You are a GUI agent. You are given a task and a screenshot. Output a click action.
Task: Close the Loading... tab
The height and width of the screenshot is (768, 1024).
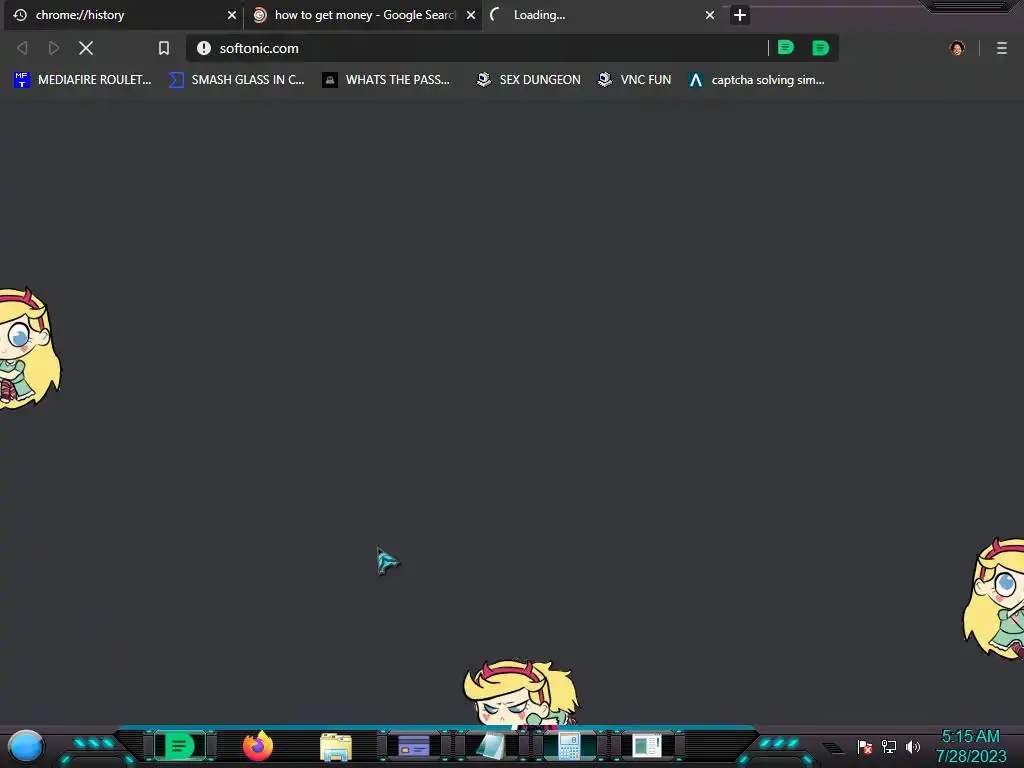(709, 15)
